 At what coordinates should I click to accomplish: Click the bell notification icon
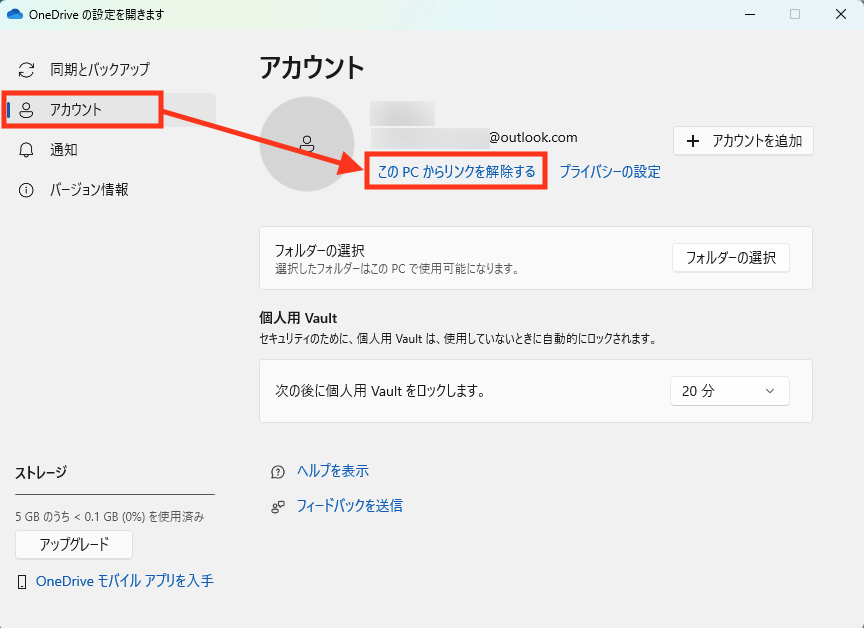[x=26, y=150]
